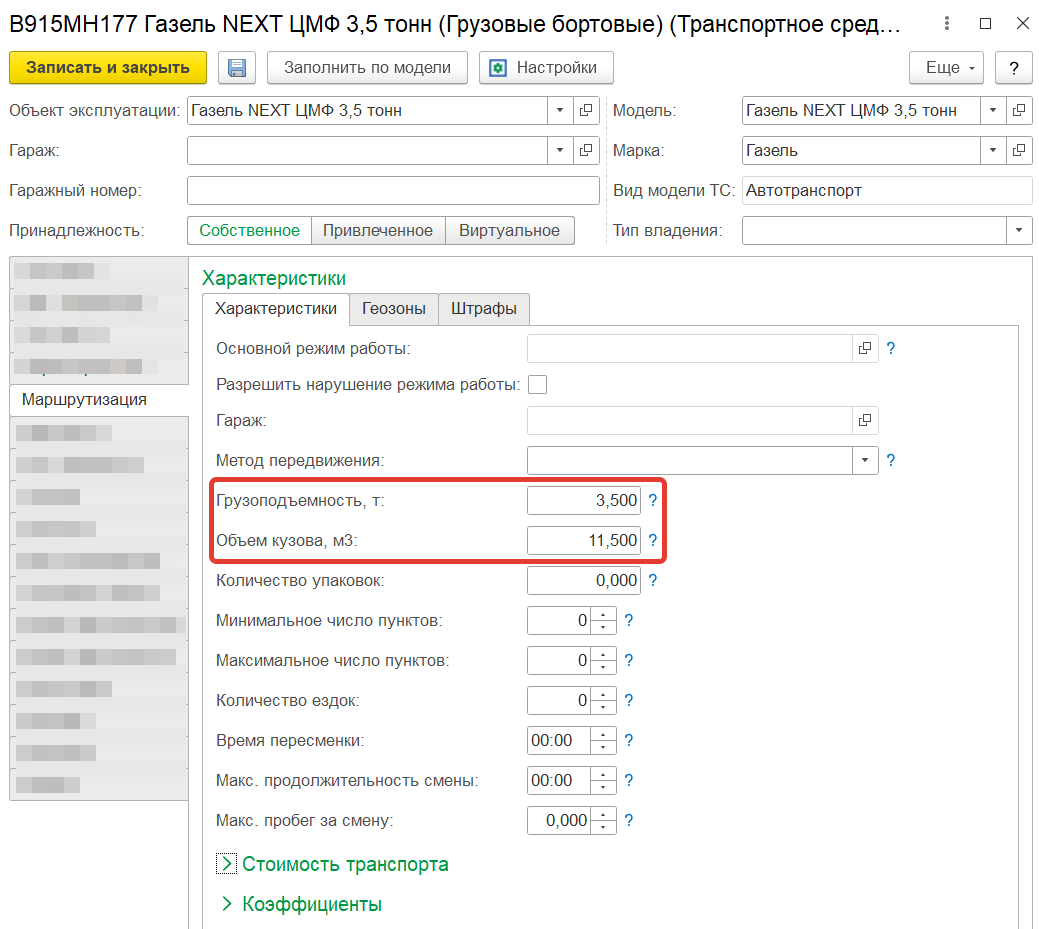This screenshot has width=1039, height=929.
Task: Increase Максимальное число пунктов value
Action: (603, 655)
